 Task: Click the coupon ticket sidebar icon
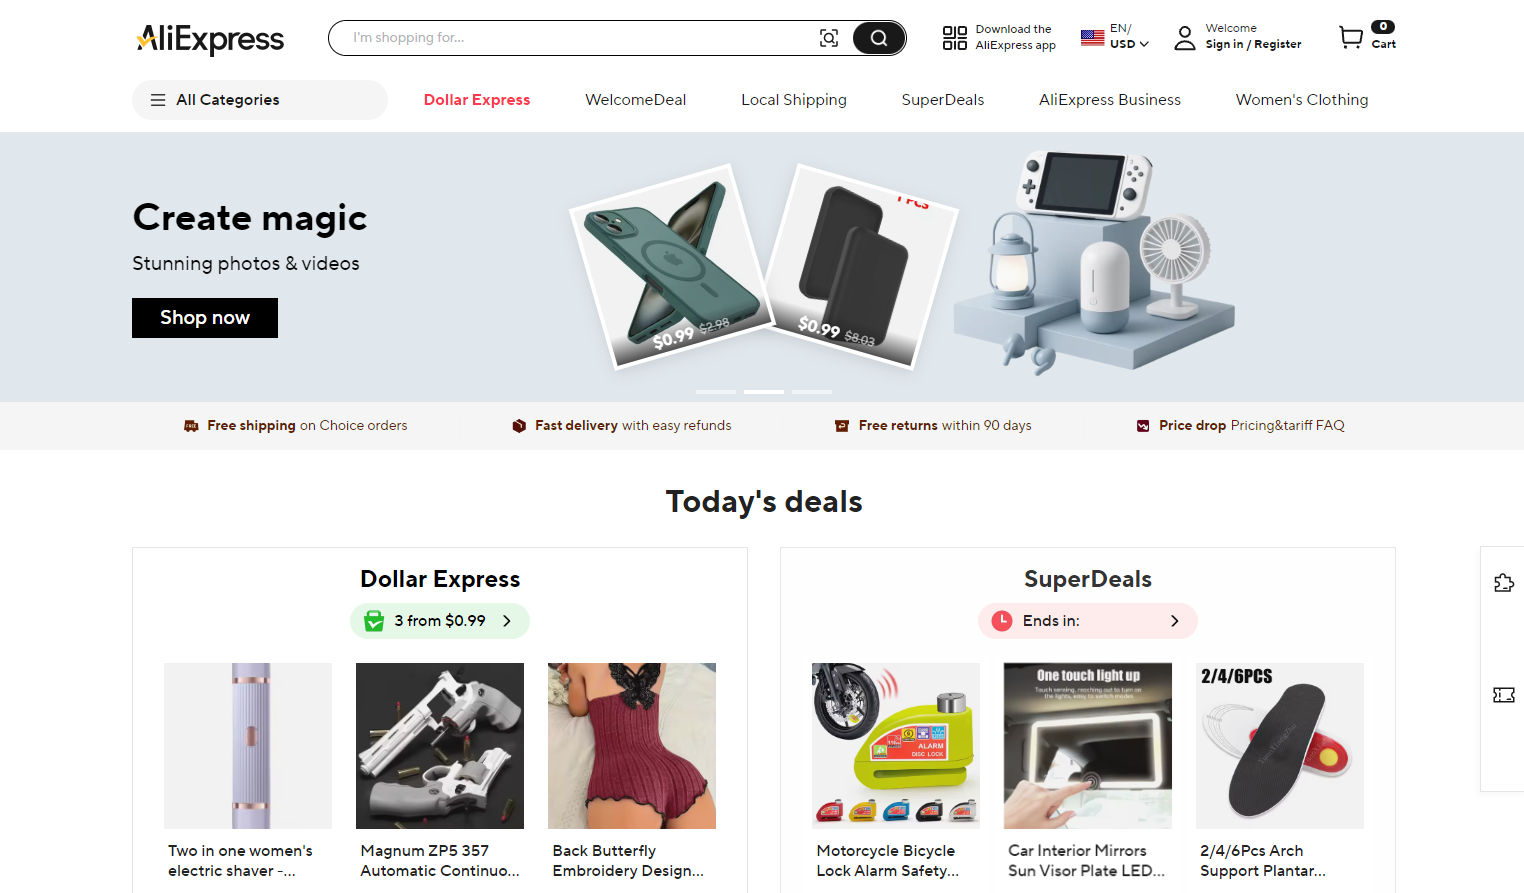click(1504, 695)
